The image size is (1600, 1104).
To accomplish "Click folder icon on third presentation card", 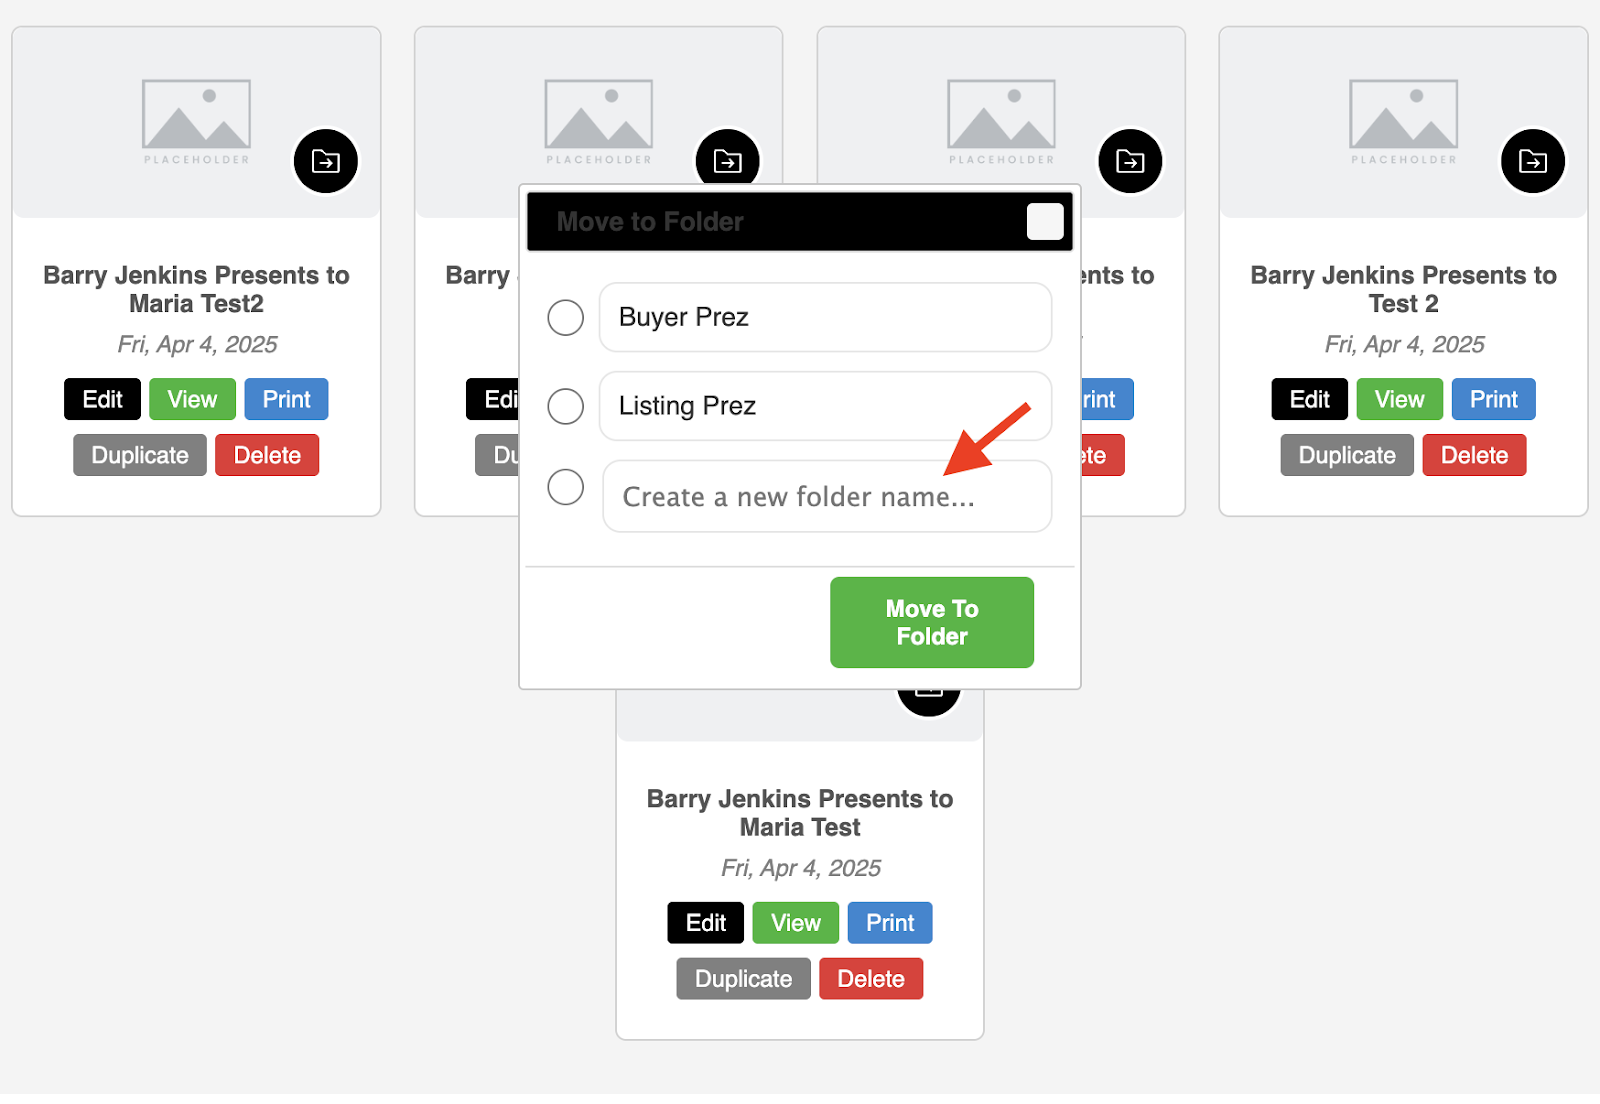I will [1131, 161].
